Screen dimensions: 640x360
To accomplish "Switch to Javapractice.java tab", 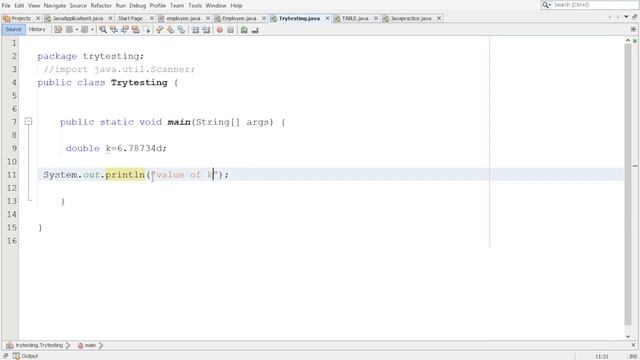I will (x=411, y=18).
